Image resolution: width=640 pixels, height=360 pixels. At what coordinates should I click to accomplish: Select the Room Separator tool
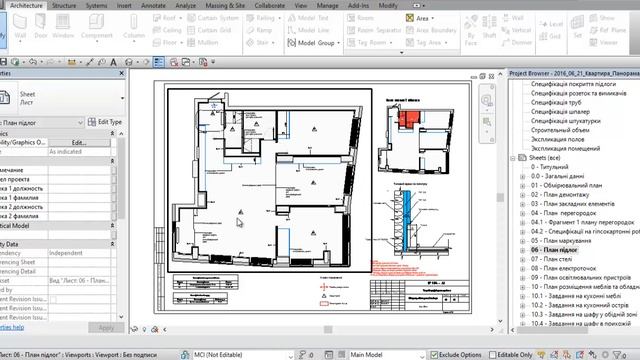[x=374, y=30]
